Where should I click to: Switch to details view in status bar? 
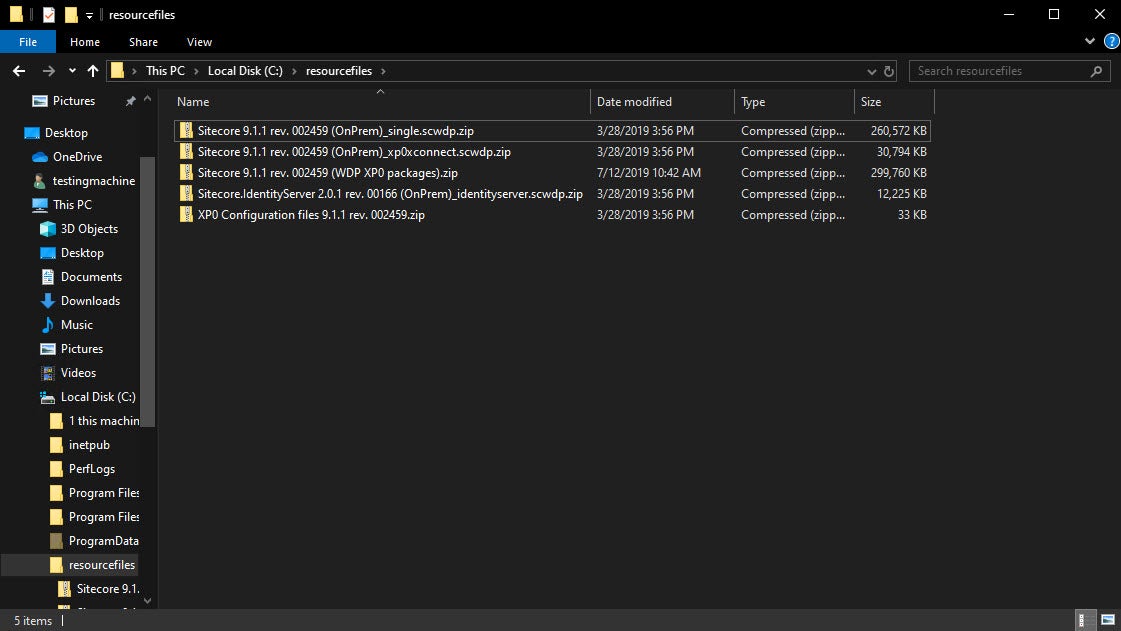click(1086, 621)
